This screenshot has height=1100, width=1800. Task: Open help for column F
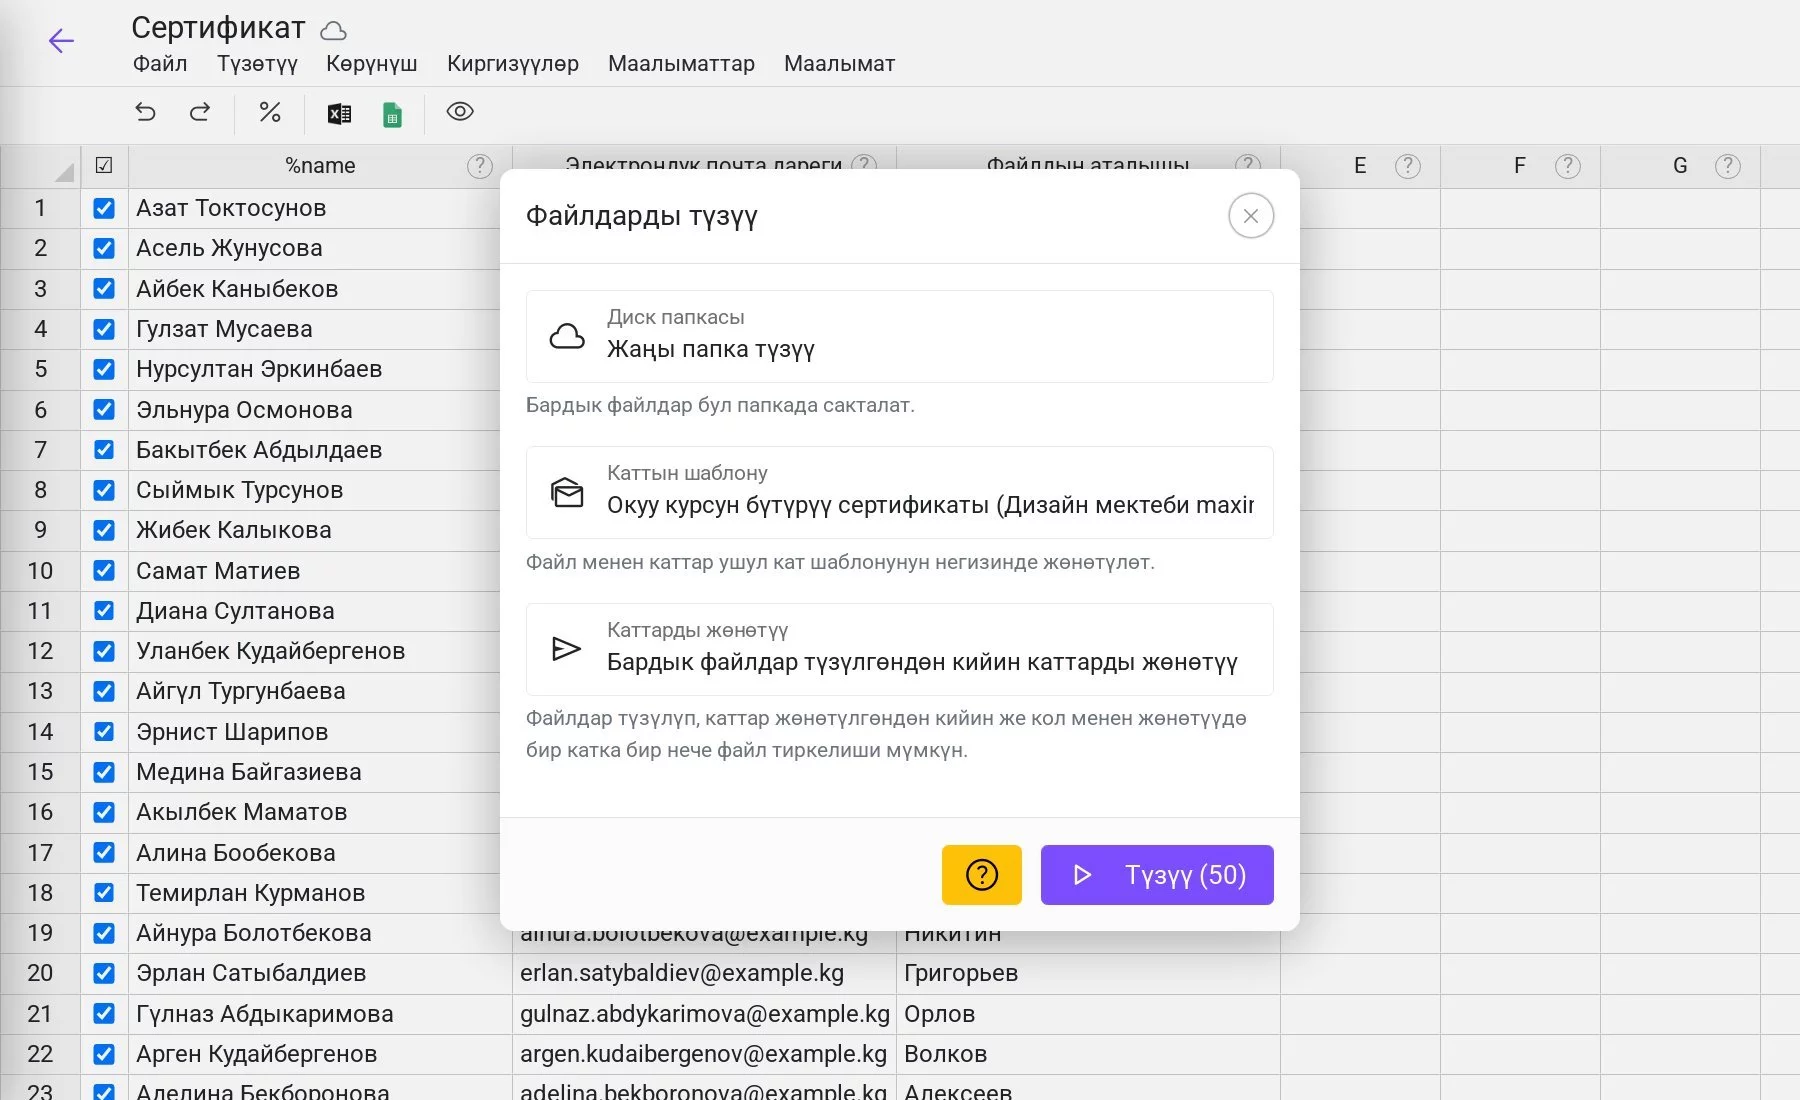coord(1568,166)
